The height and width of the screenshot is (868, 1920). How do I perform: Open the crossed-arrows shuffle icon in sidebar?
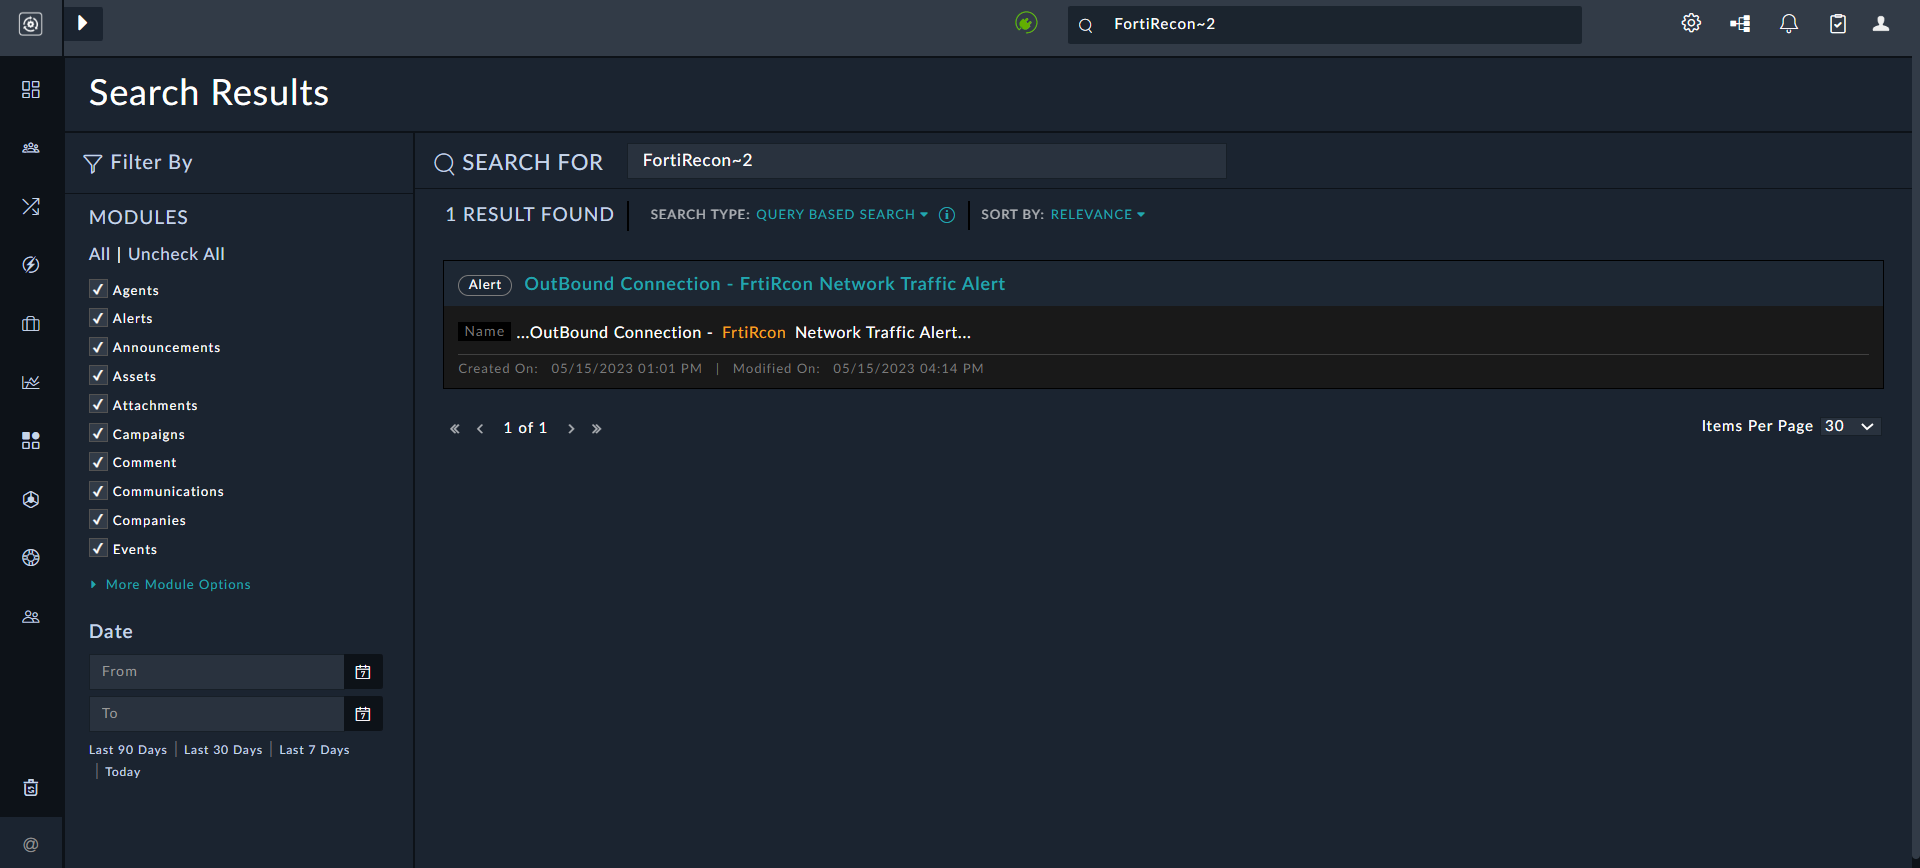coord(31,206)
